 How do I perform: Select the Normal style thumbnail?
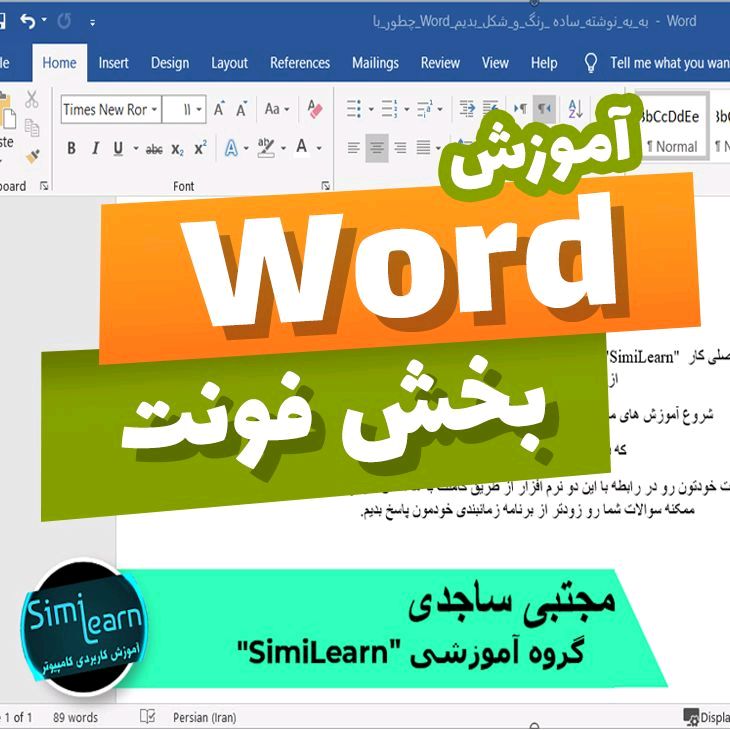[672, 126]
